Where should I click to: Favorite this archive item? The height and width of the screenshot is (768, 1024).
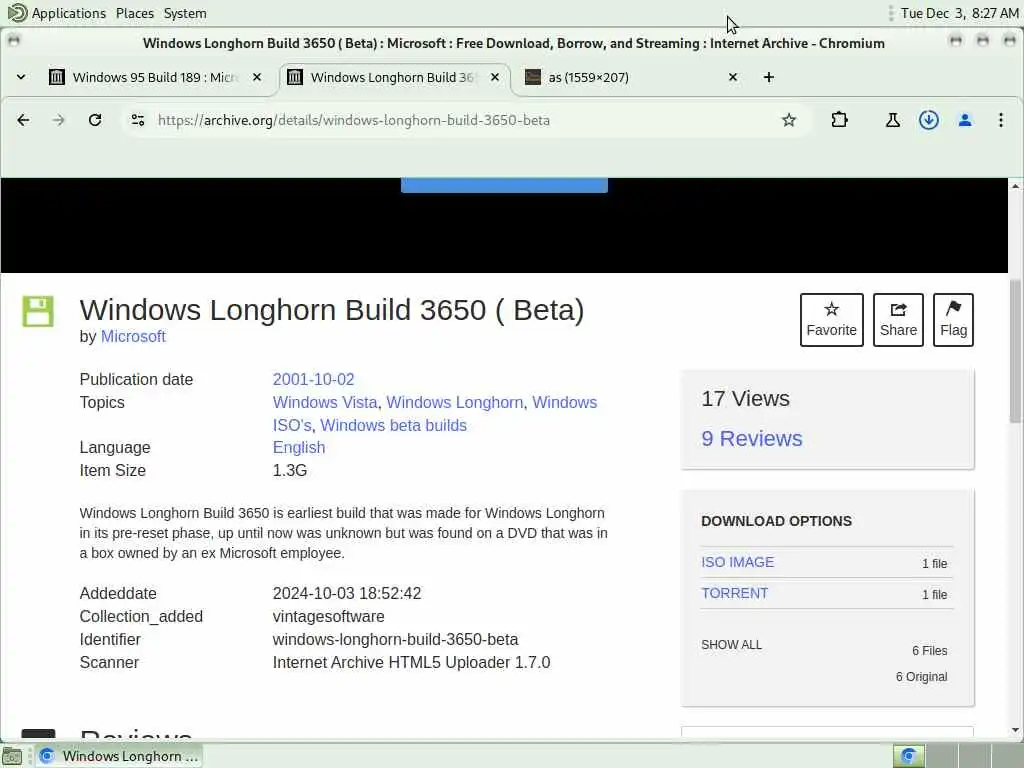[831, 320]
